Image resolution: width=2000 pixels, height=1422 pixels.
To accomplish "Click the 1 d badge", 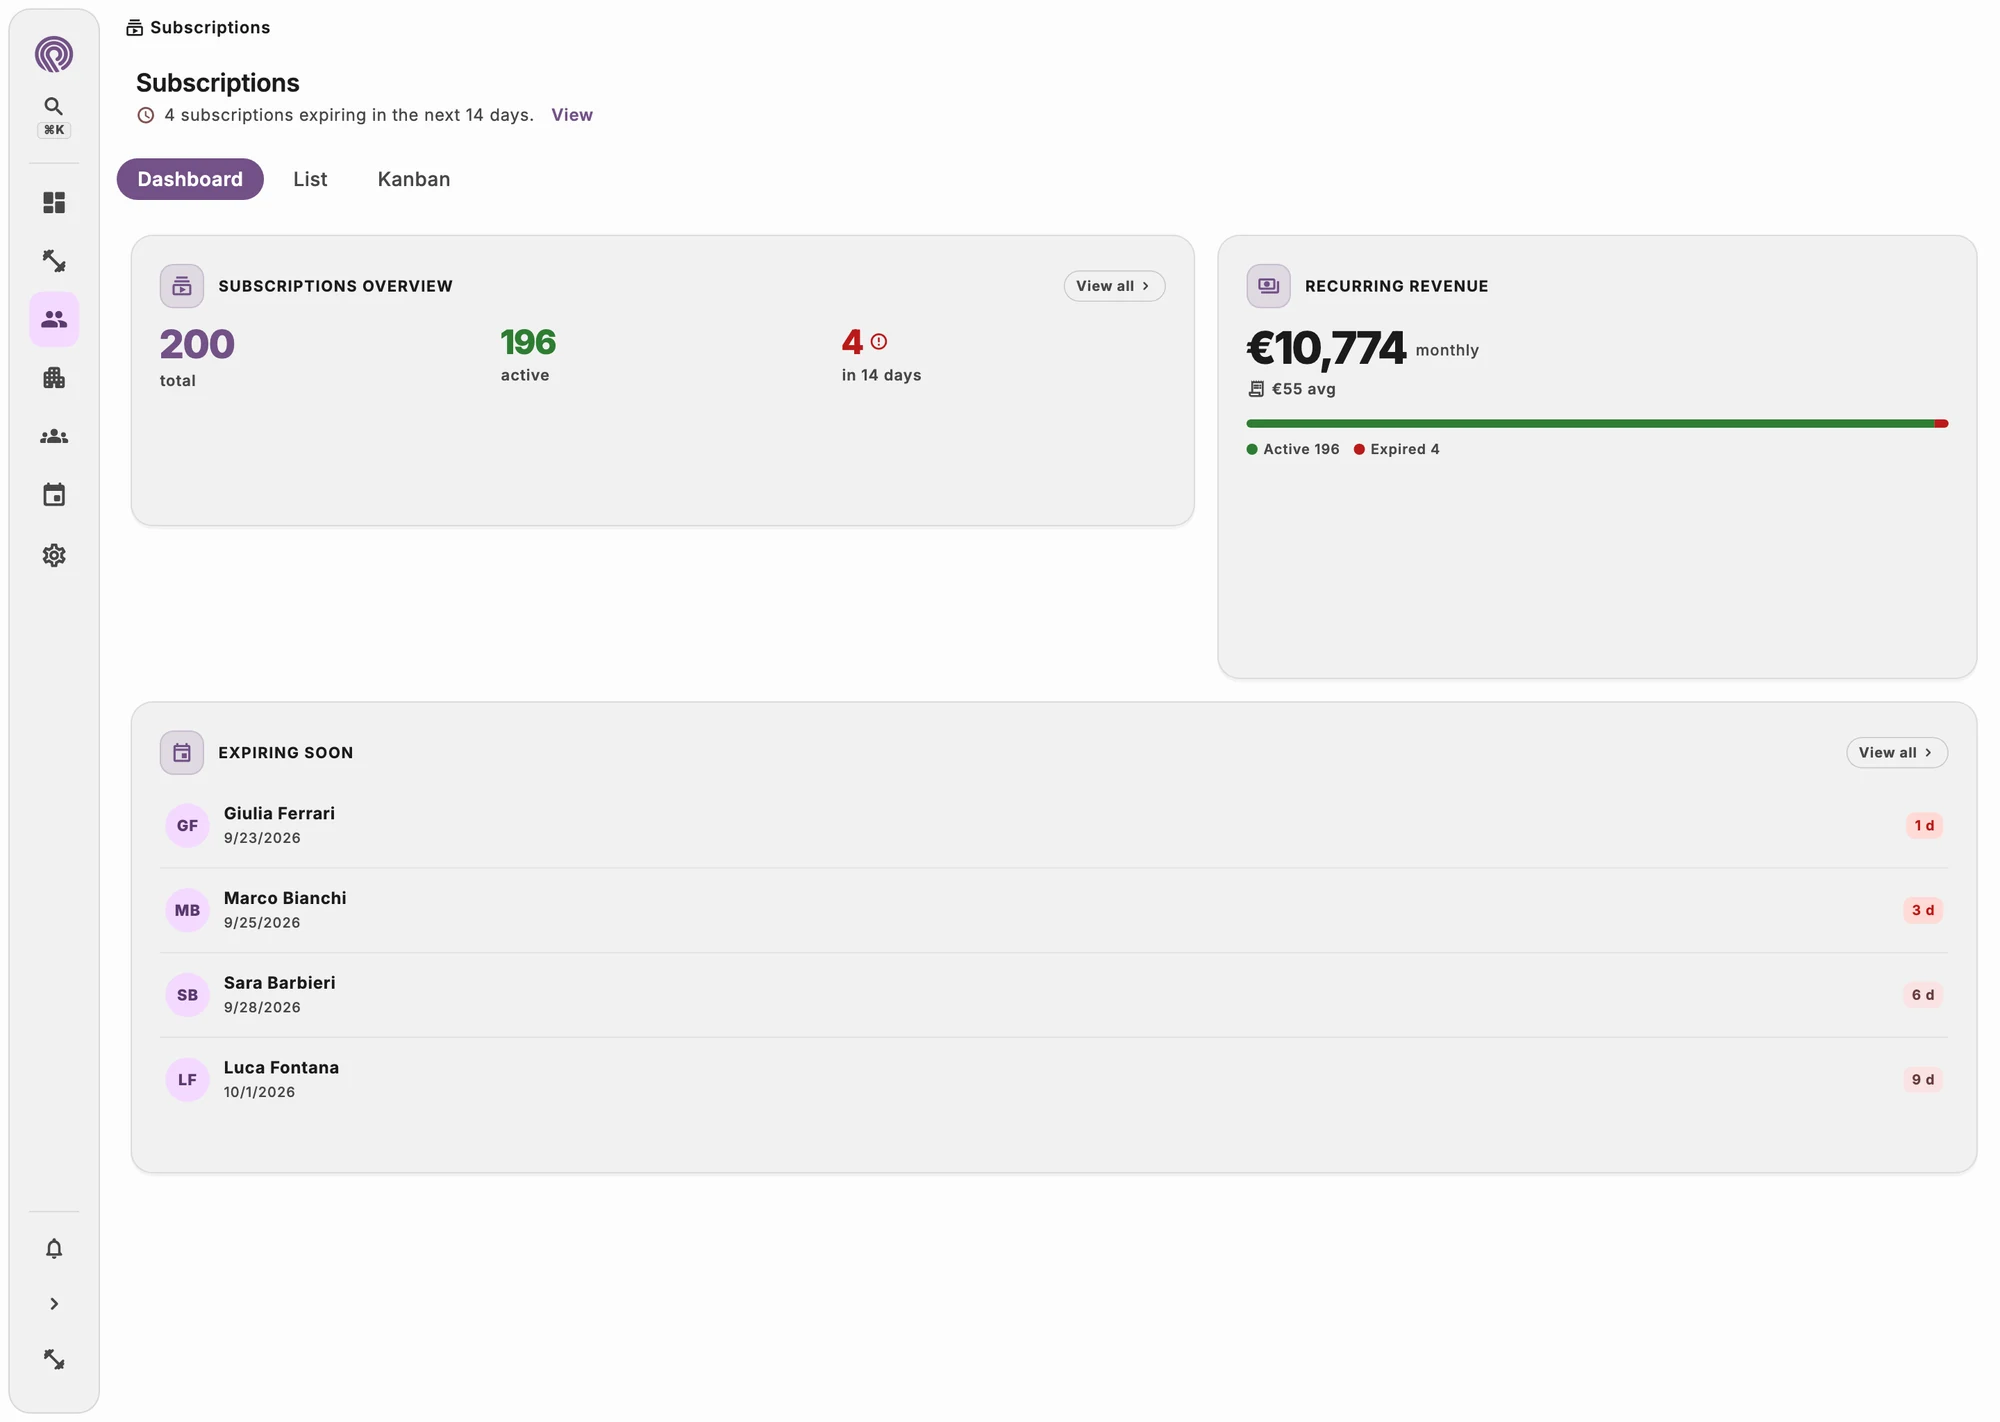I will click(1924, 826).
